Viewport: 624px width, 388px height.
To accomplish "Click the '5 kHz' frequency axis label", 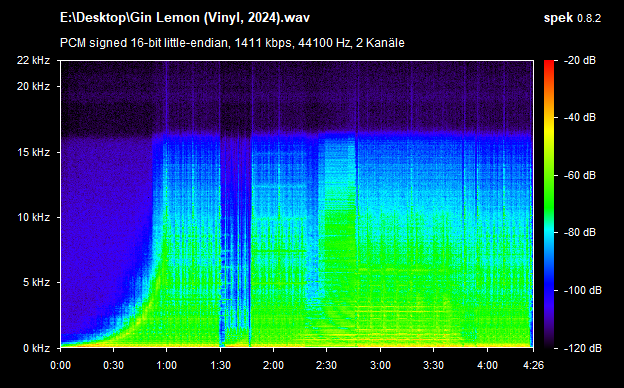I will click(x=36, y=283).
